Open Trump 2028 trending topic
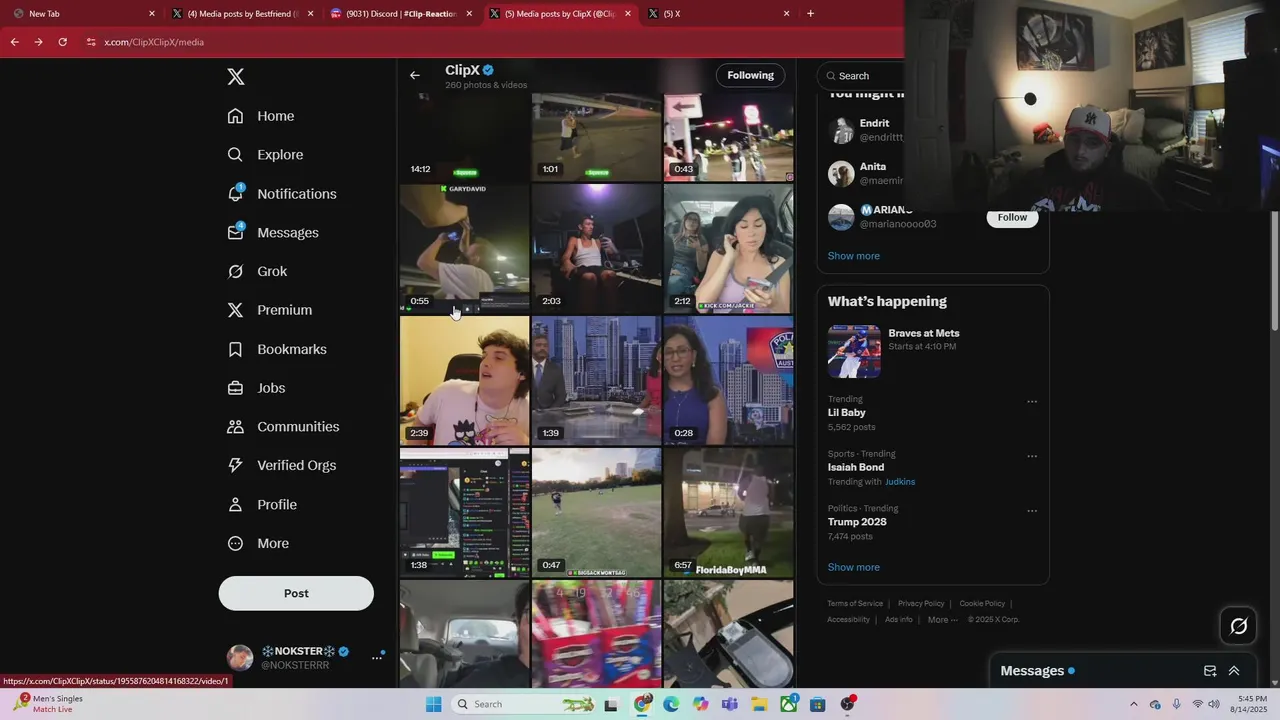 click(x=857, y=522)
